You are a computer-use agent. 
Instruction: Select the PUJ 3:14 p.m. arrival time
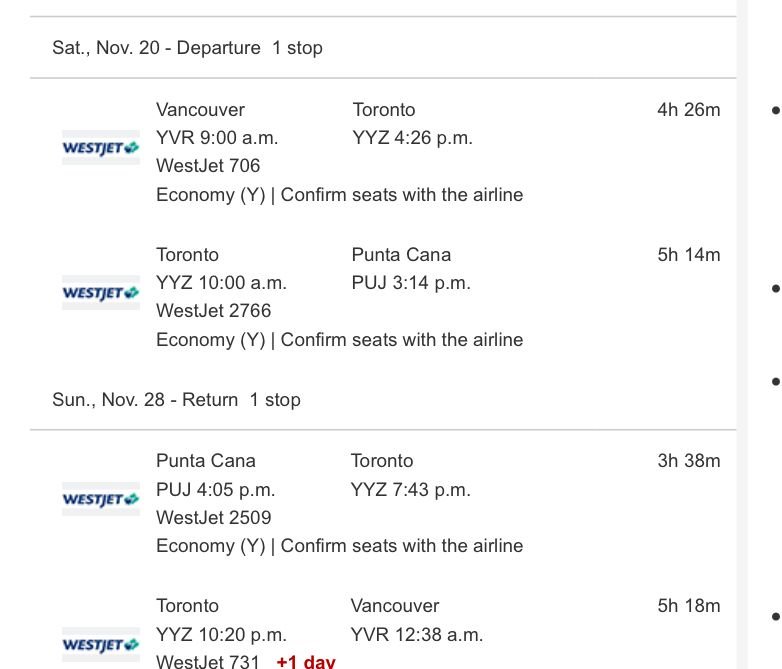[x=411, y=283]
